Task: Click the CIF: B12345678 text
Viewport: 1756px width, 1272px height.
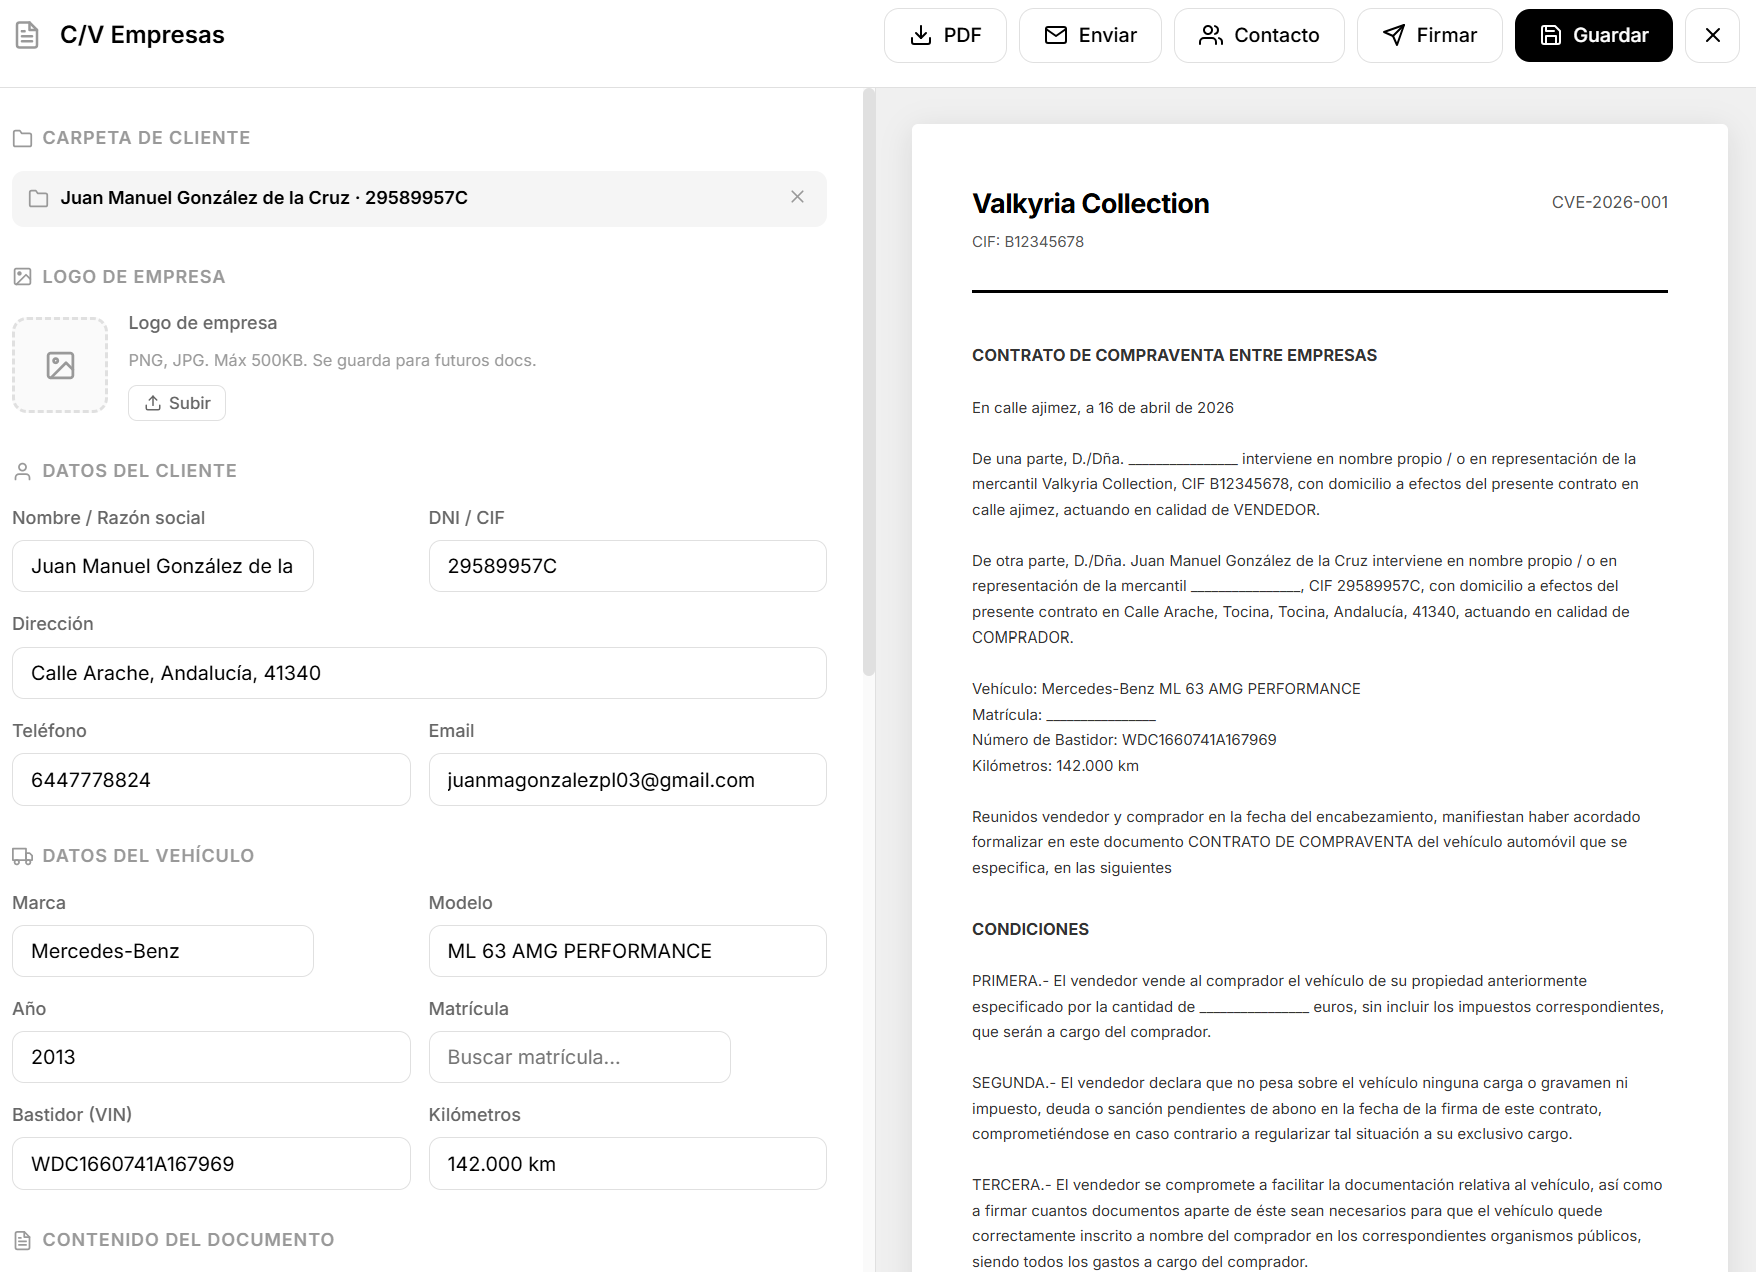Action: pyautogui.click(x=1027, y=242)
